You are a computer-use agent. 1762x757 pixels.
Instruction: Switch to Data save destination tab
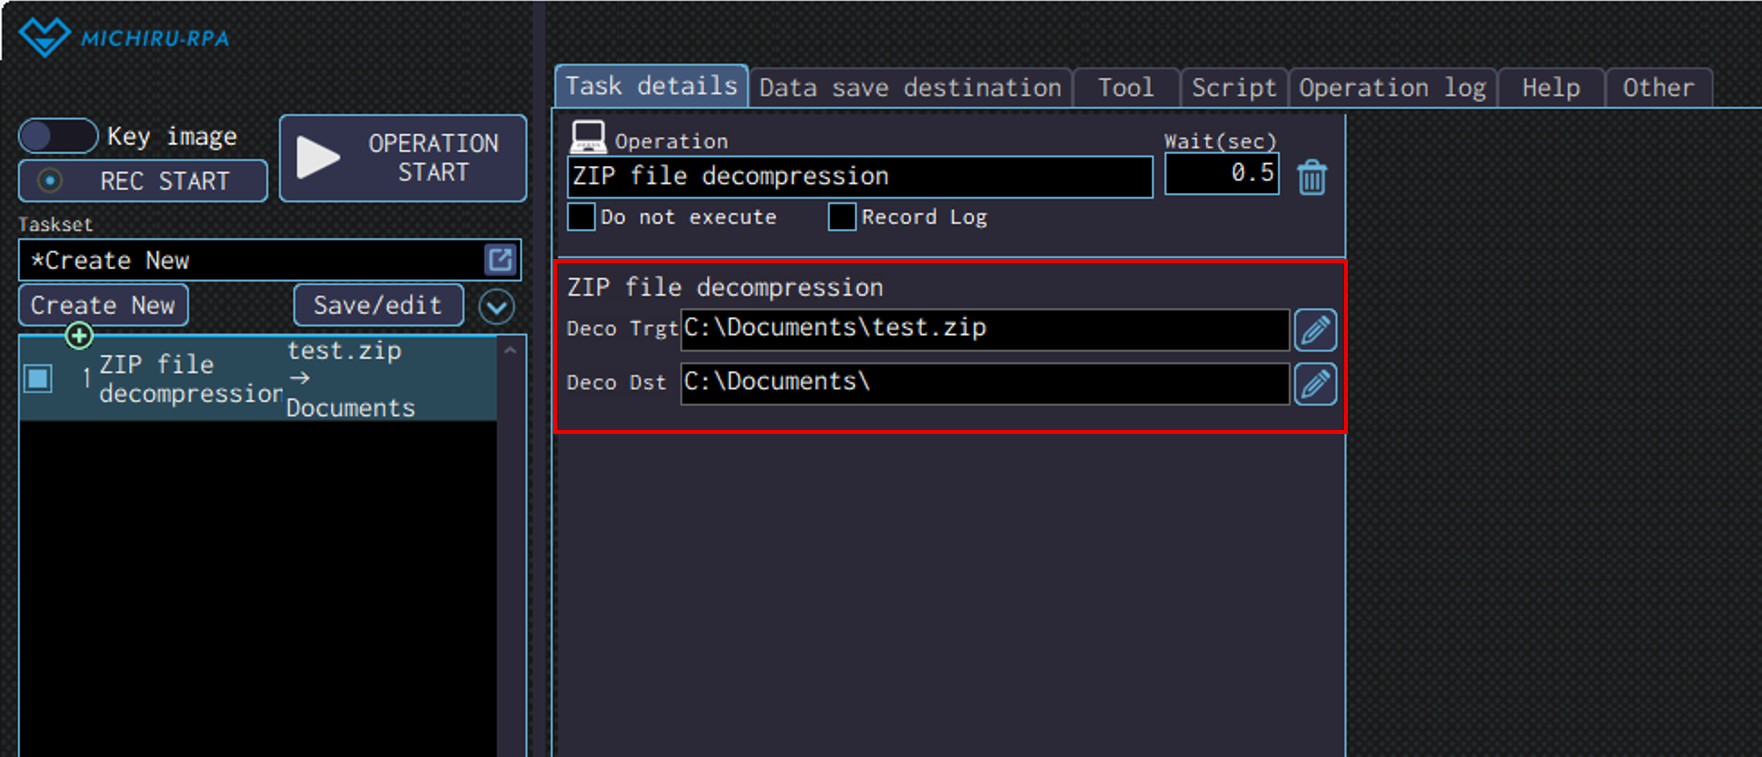[x=909, y=88]
